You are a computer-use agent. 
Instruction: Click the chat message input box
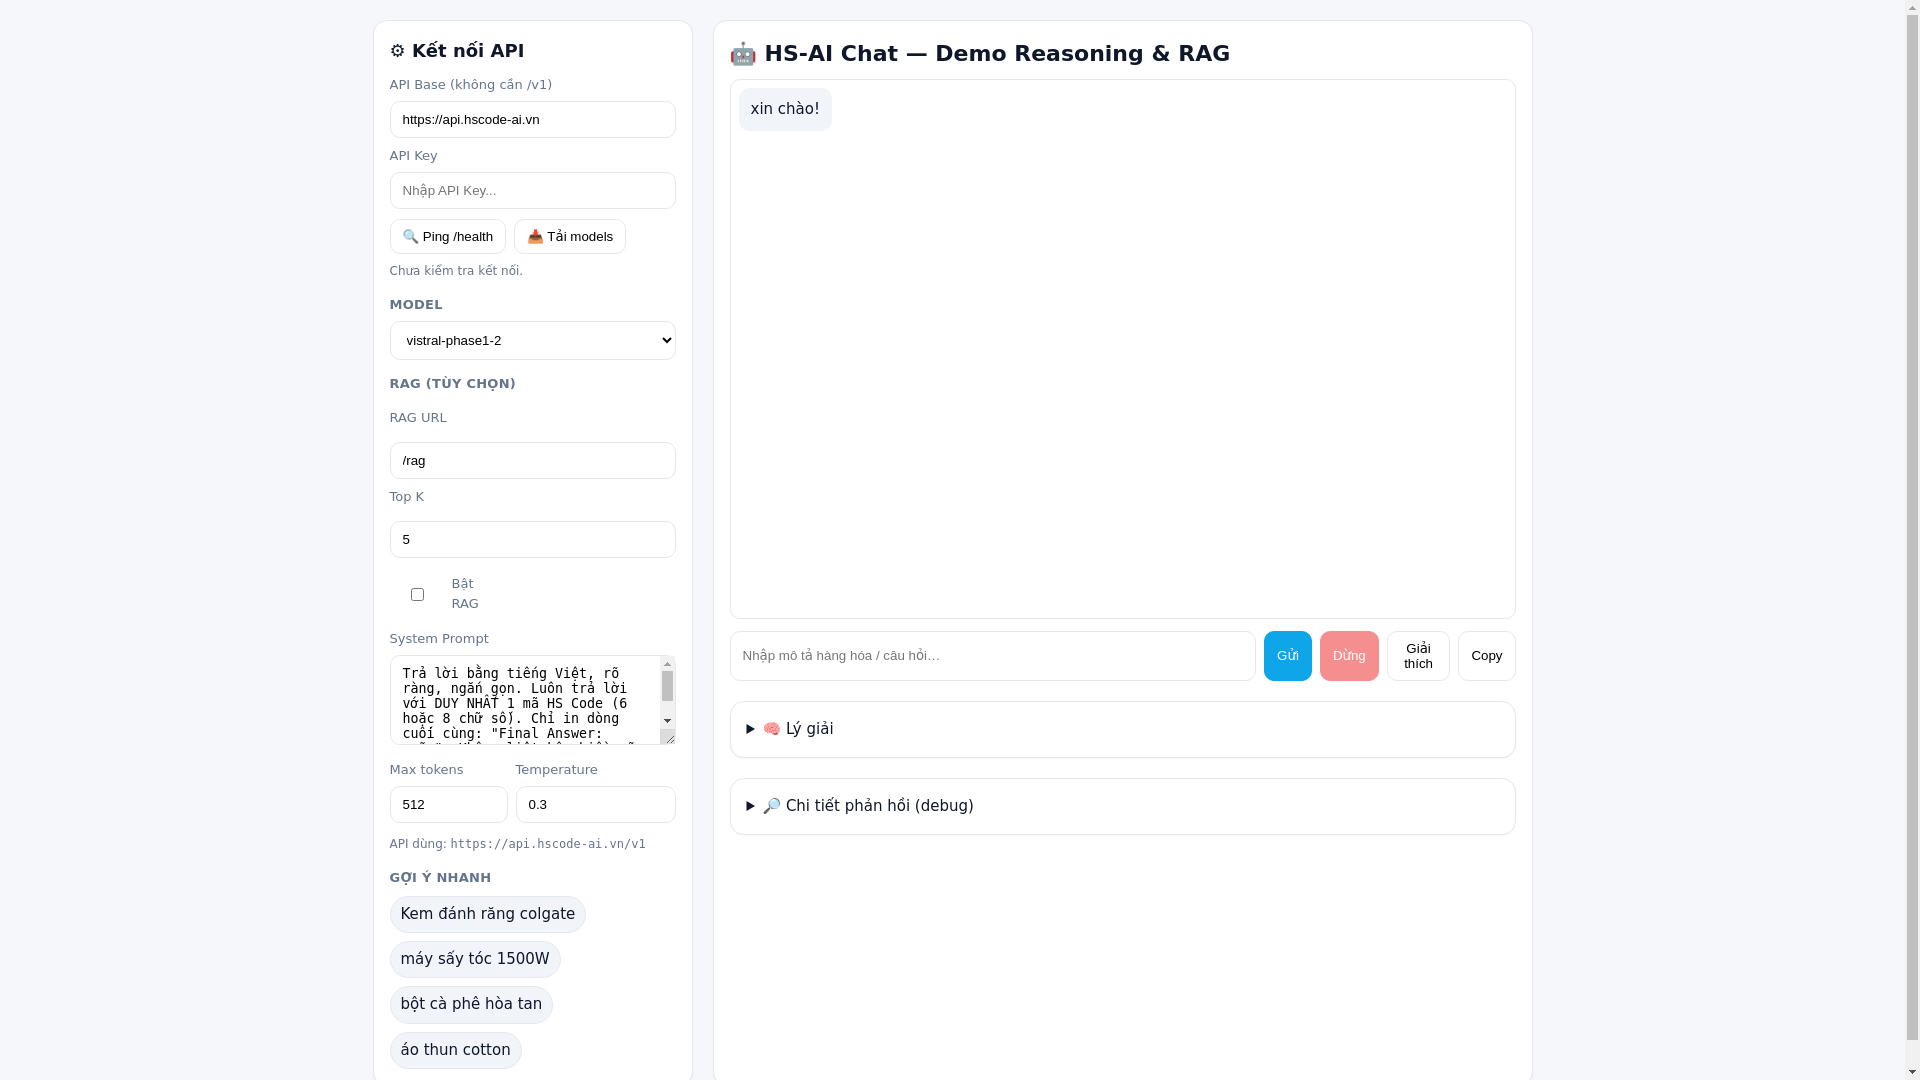pyautogui.click(x=992, y=656)
